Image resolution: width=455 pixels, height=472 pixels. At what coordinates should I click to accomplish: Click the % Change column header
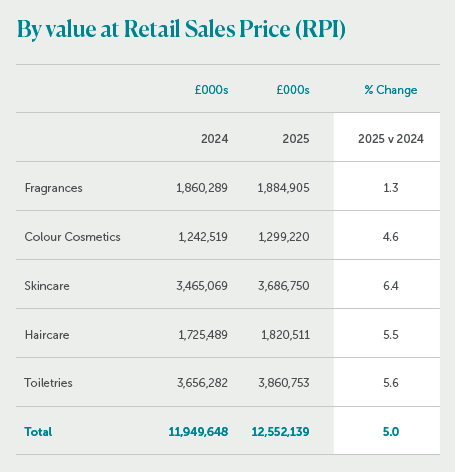coord(391,90)
